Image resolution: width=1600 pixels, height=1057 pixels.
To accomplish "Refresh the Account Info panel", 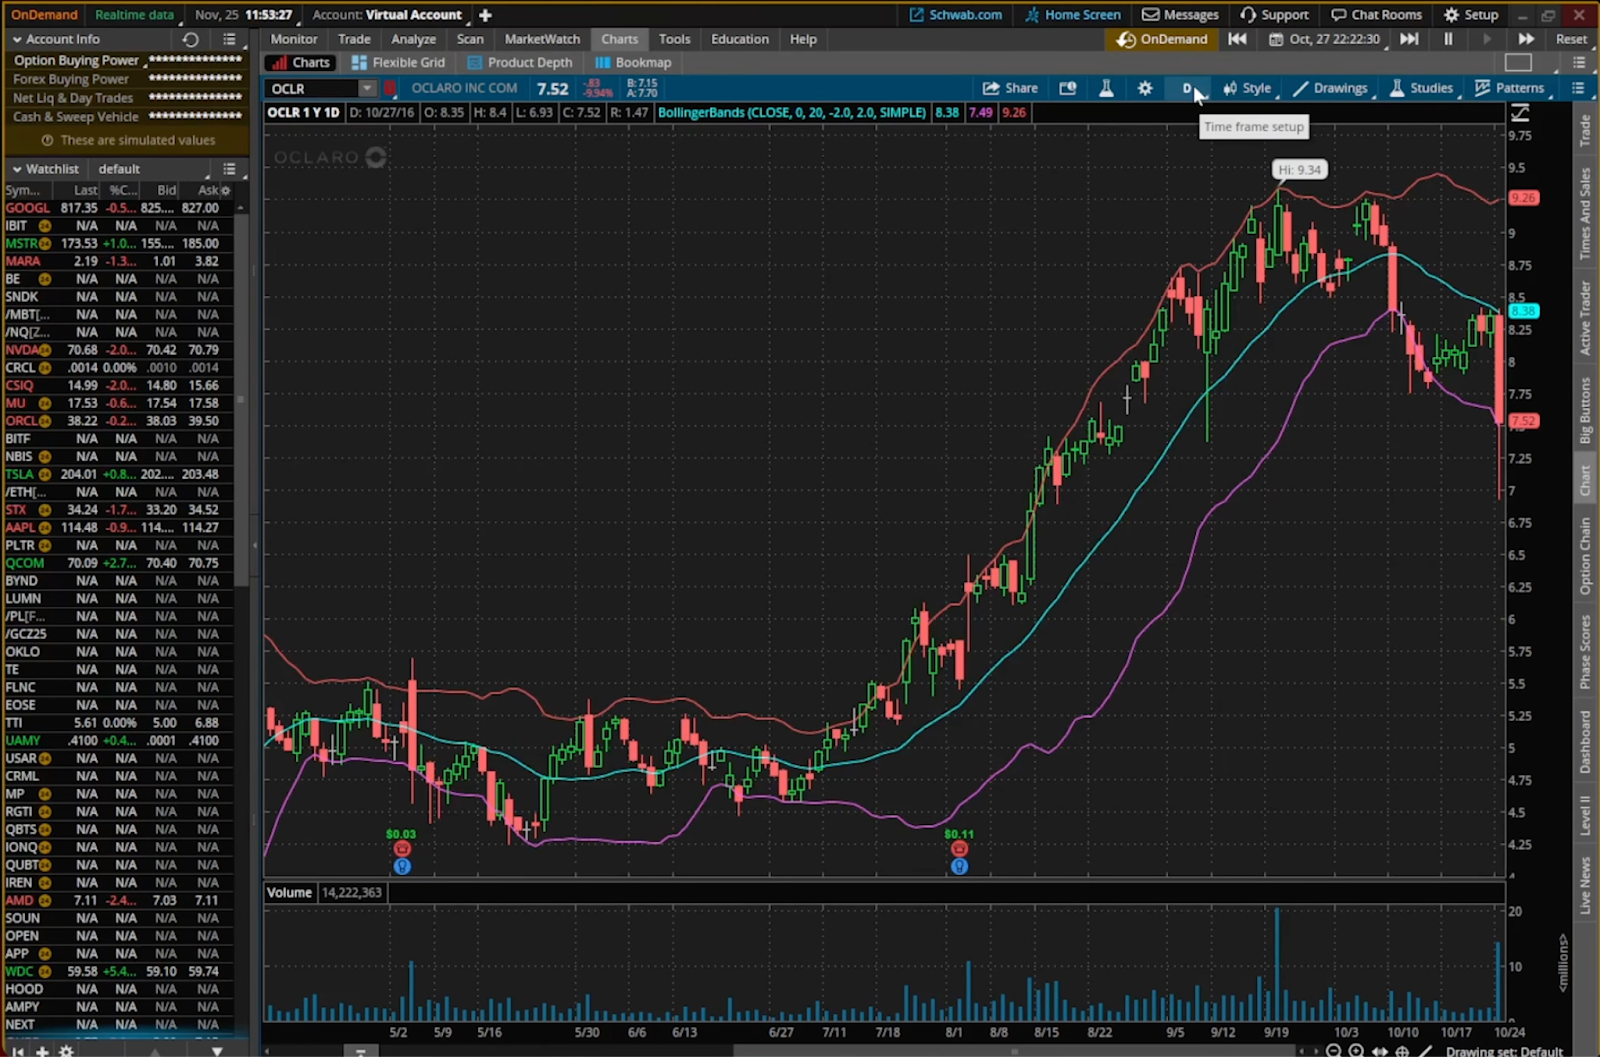I will pyautogui.click(x=190, y=39).
